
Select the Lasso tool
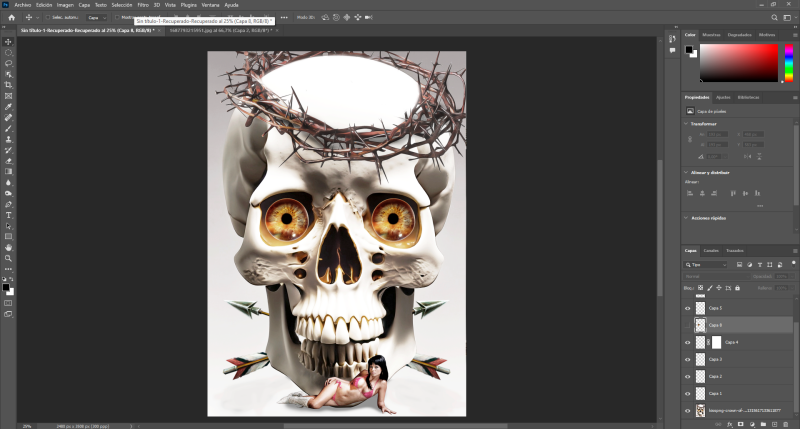pyautogui.click(x=8, y=62)
